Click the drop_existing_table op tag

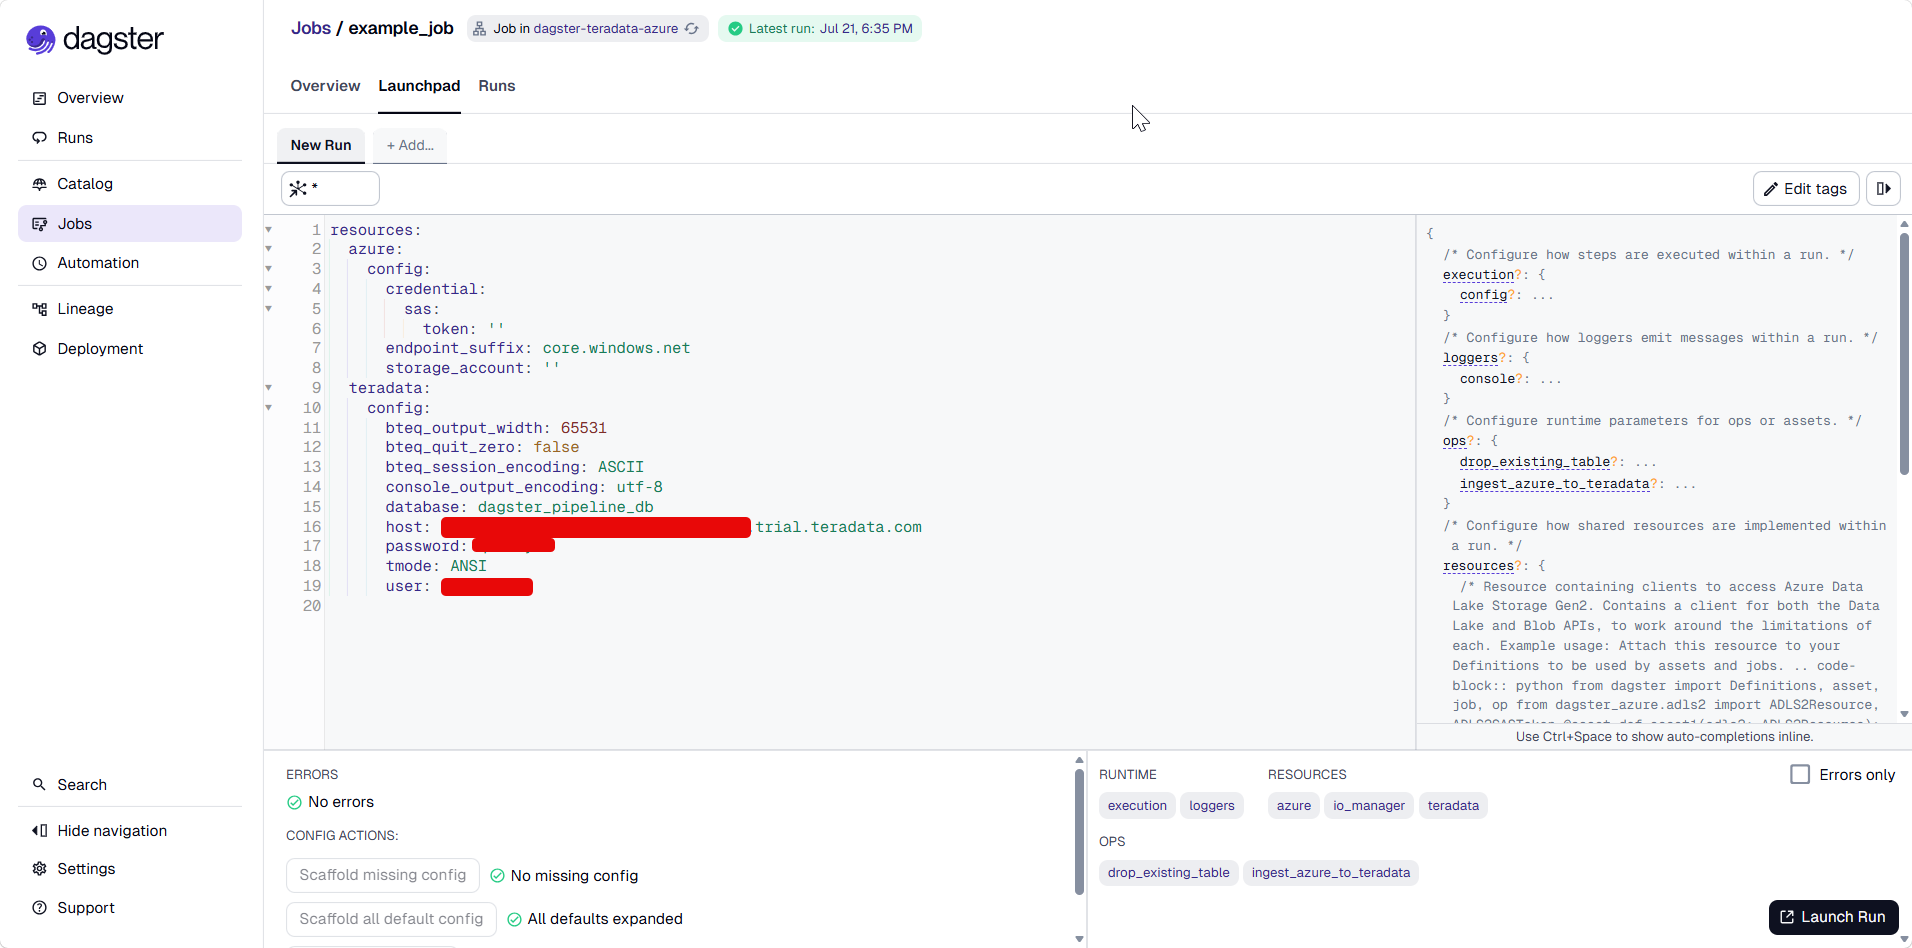(1169, 873)
